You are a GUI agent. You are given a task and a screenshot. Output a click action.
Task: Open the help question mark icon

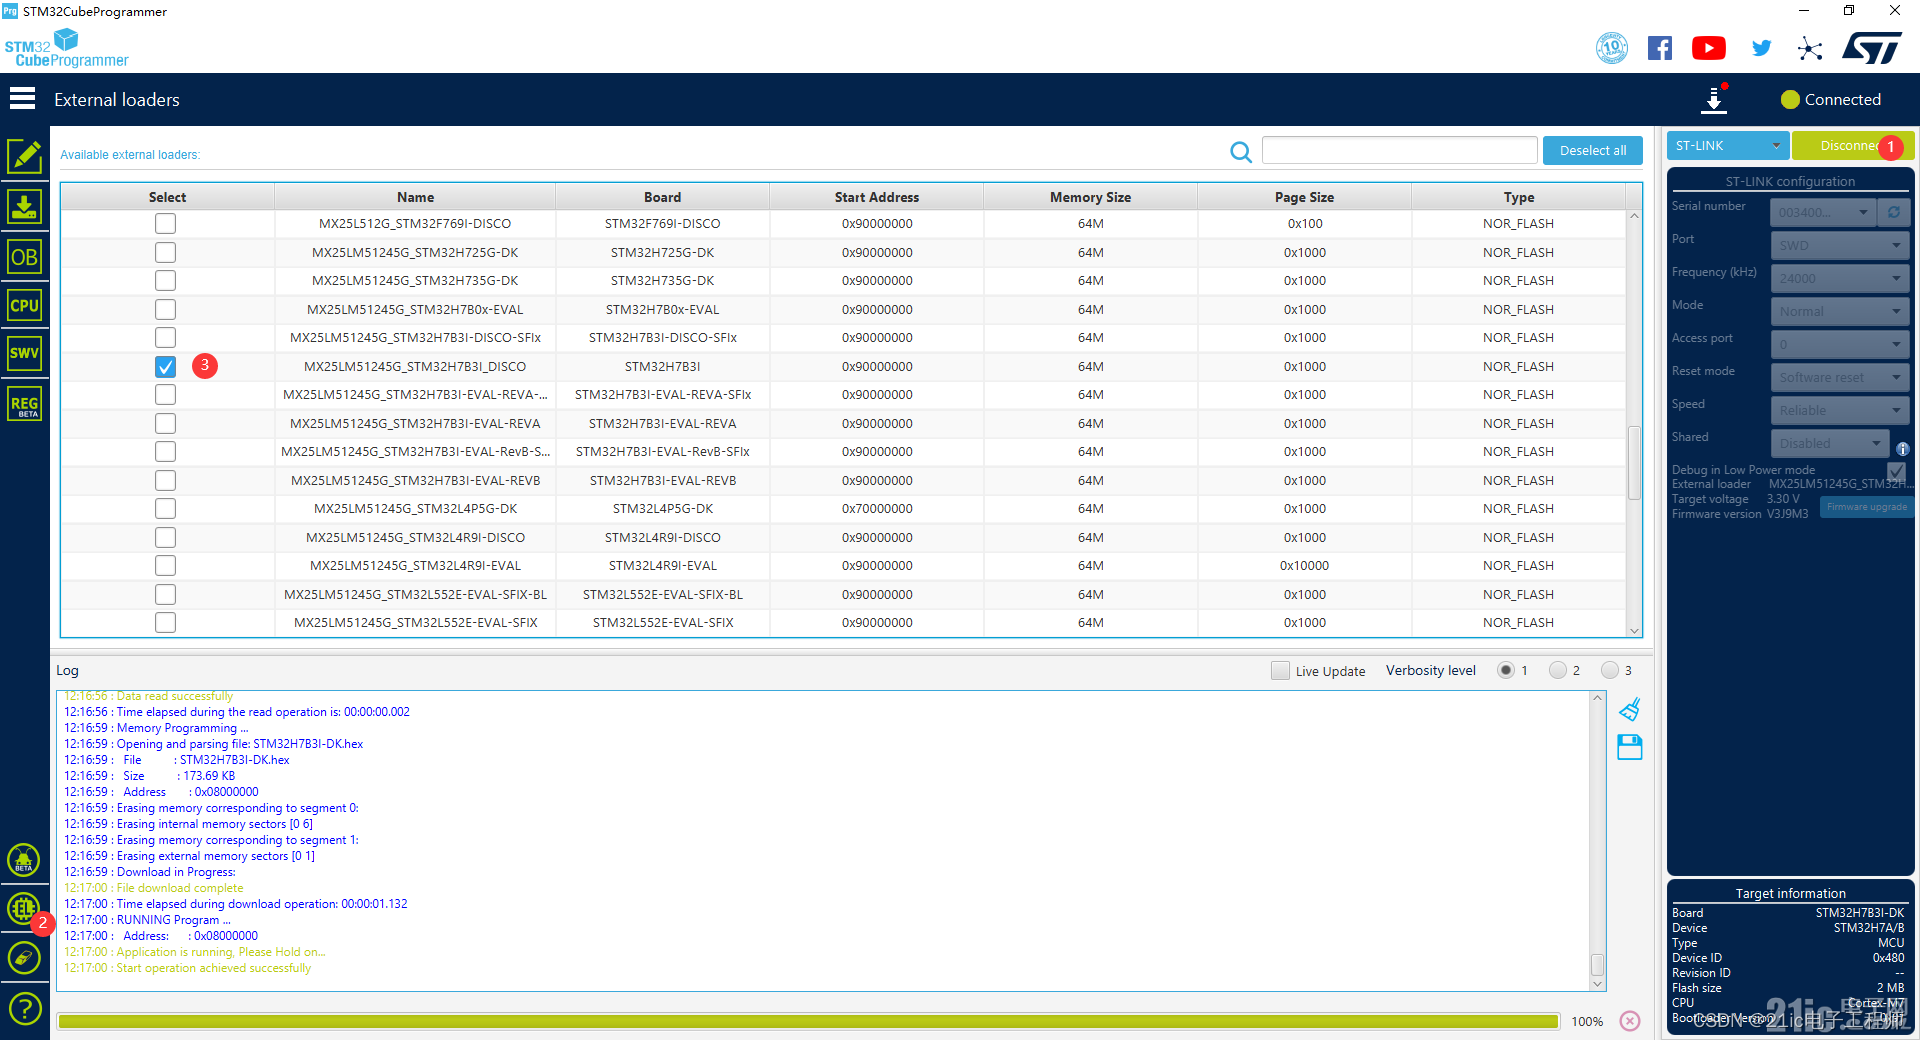tap(24, 1008)
